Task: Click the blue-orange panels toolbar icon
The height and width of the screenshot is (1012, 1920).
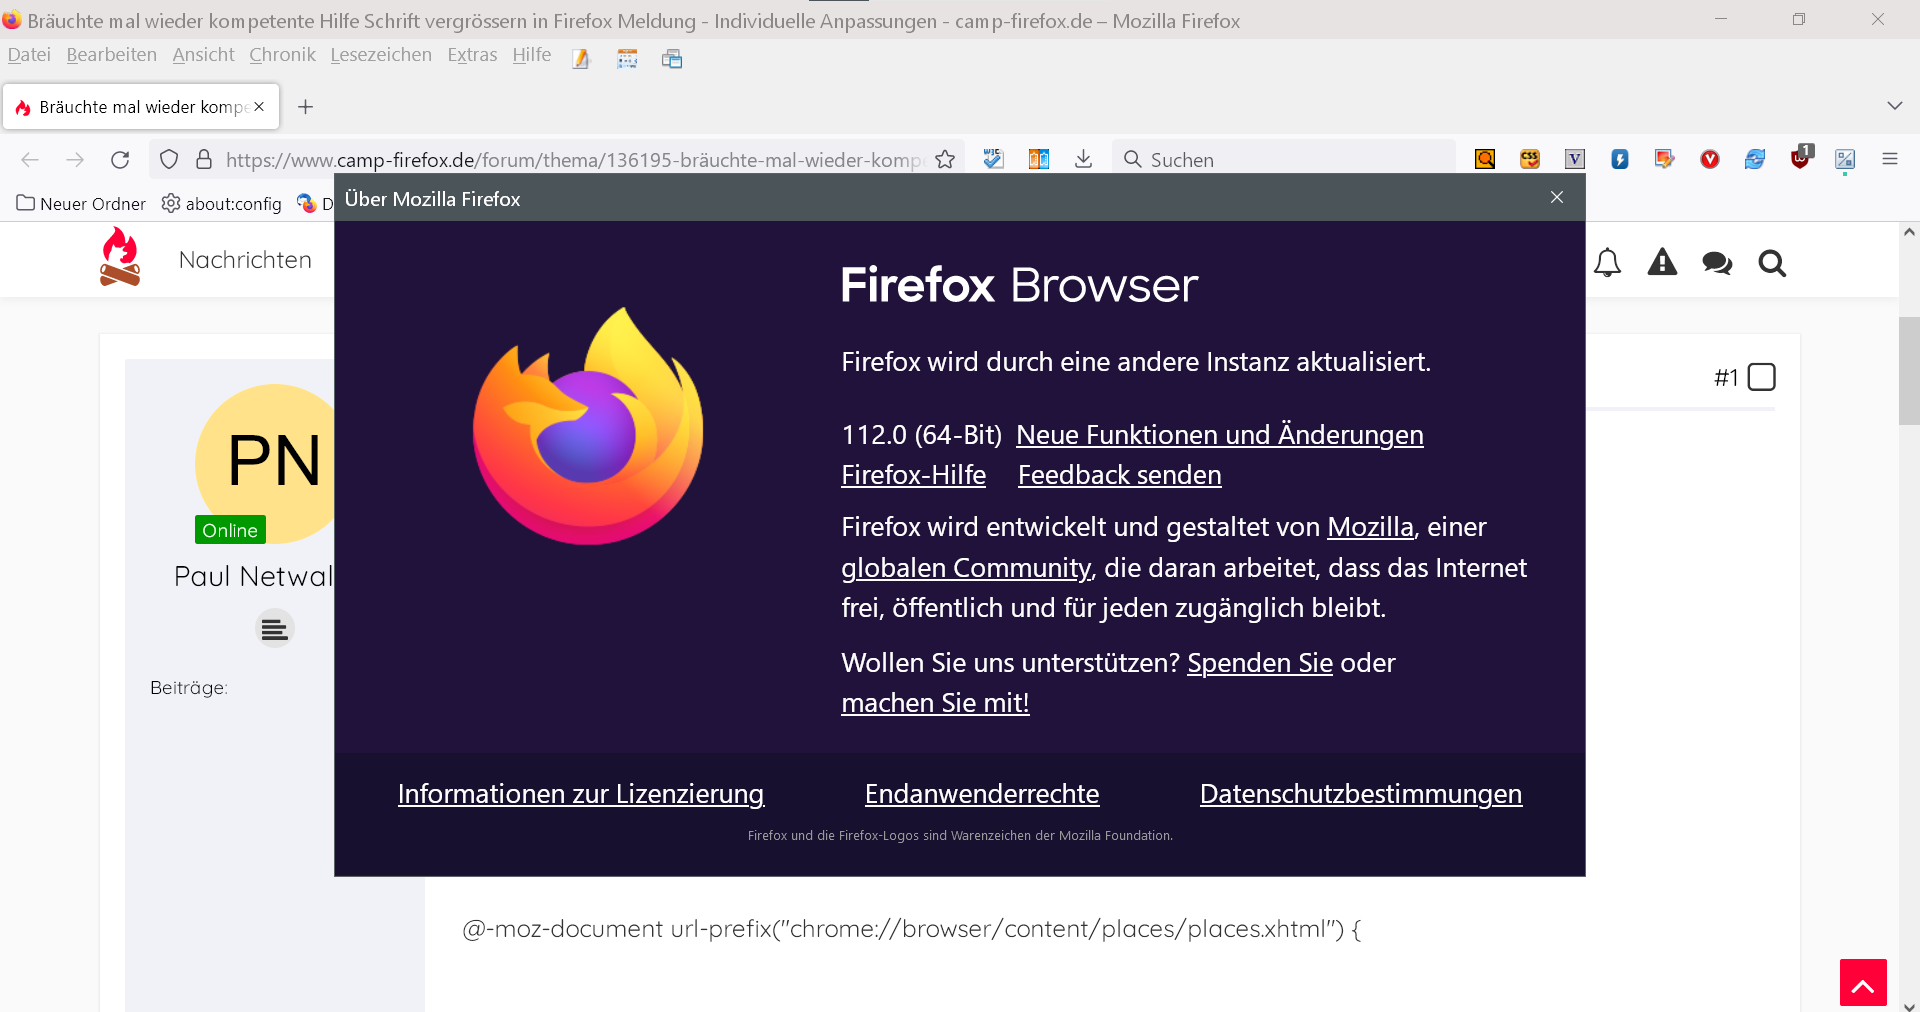Action: pyautogui.click(x=1039, y=159)
